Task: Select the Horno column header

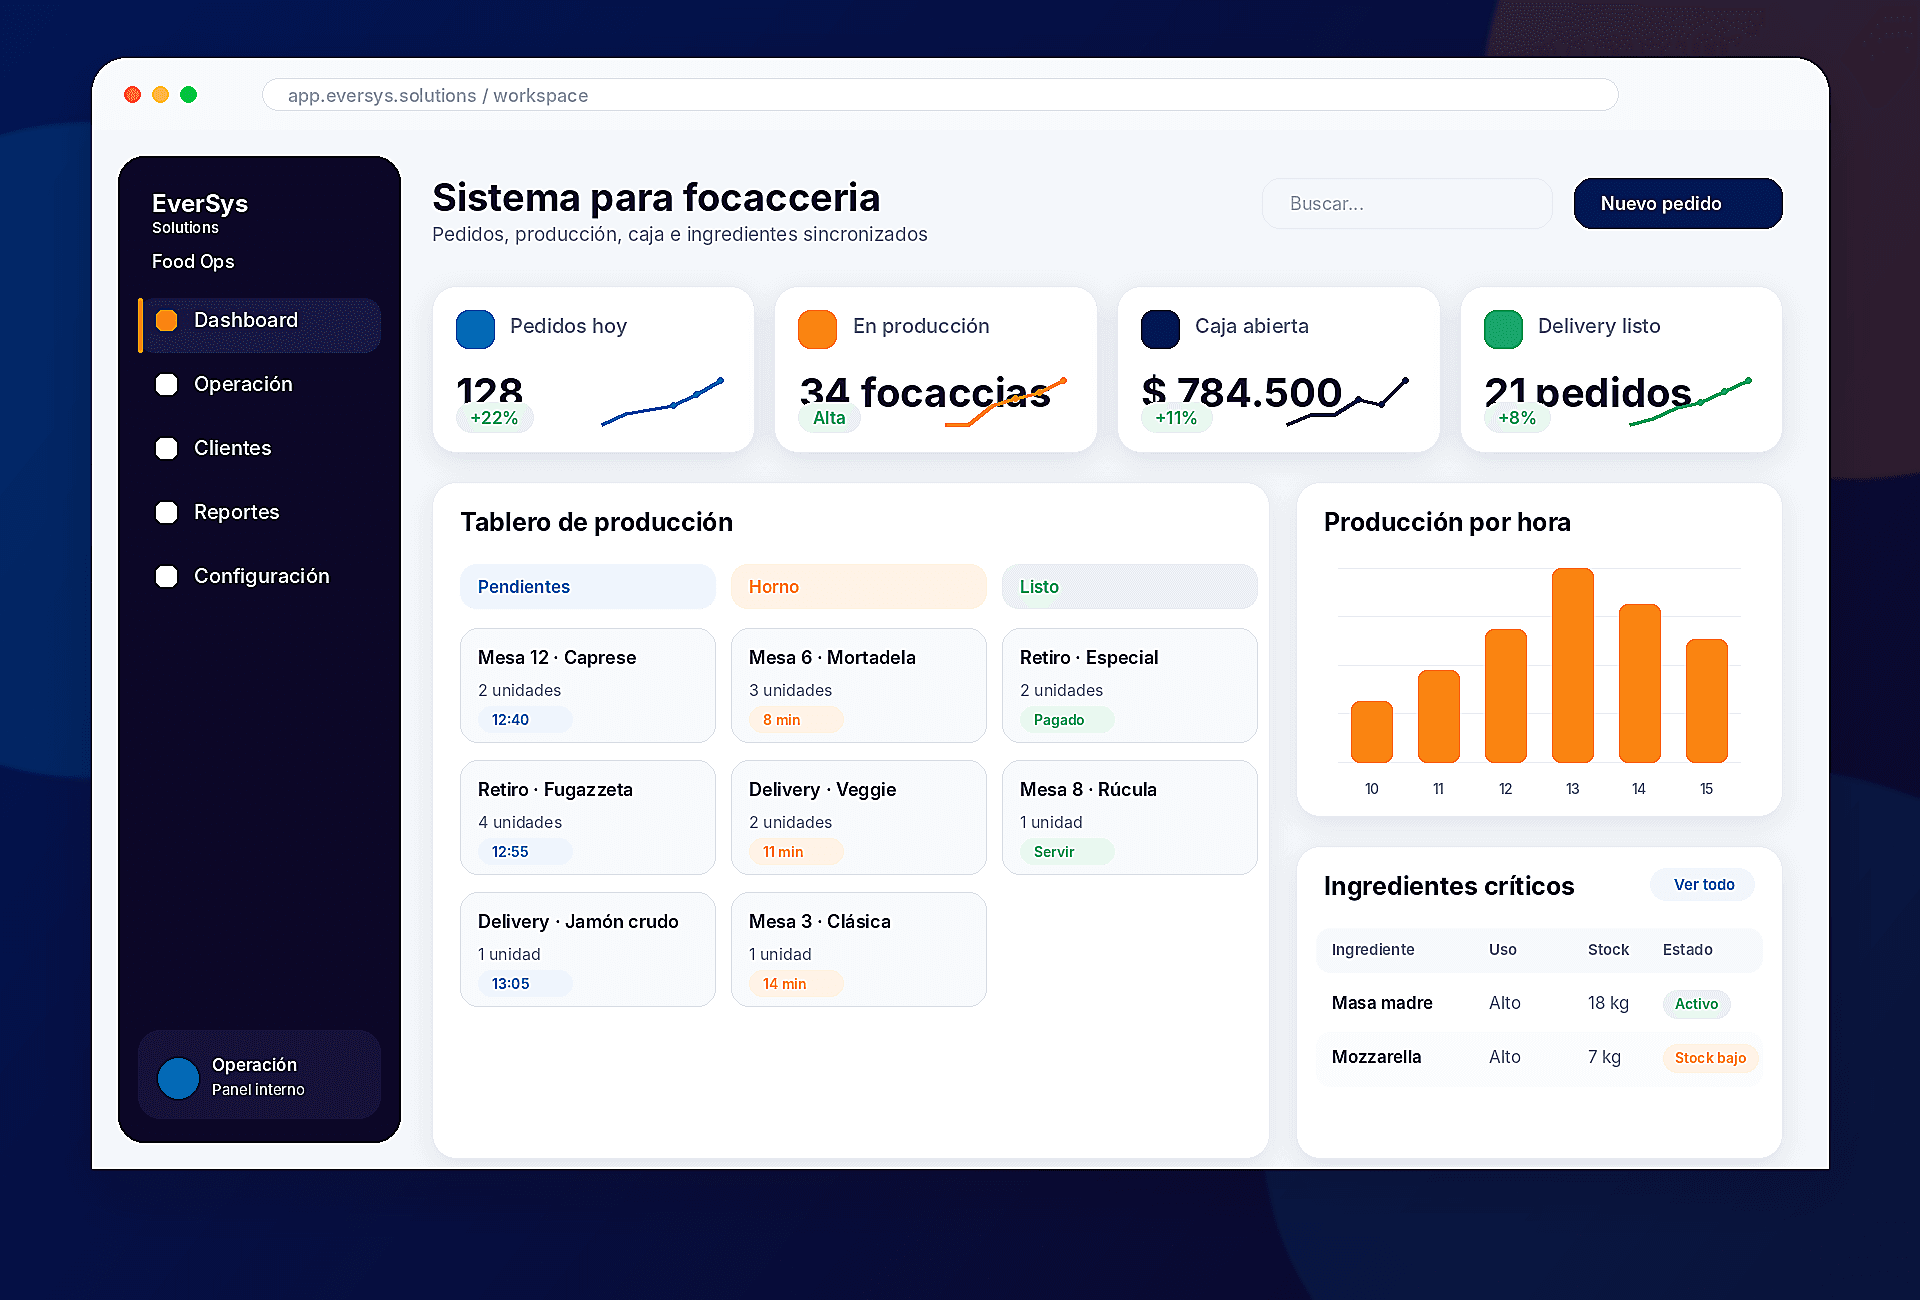Action: 859,587
